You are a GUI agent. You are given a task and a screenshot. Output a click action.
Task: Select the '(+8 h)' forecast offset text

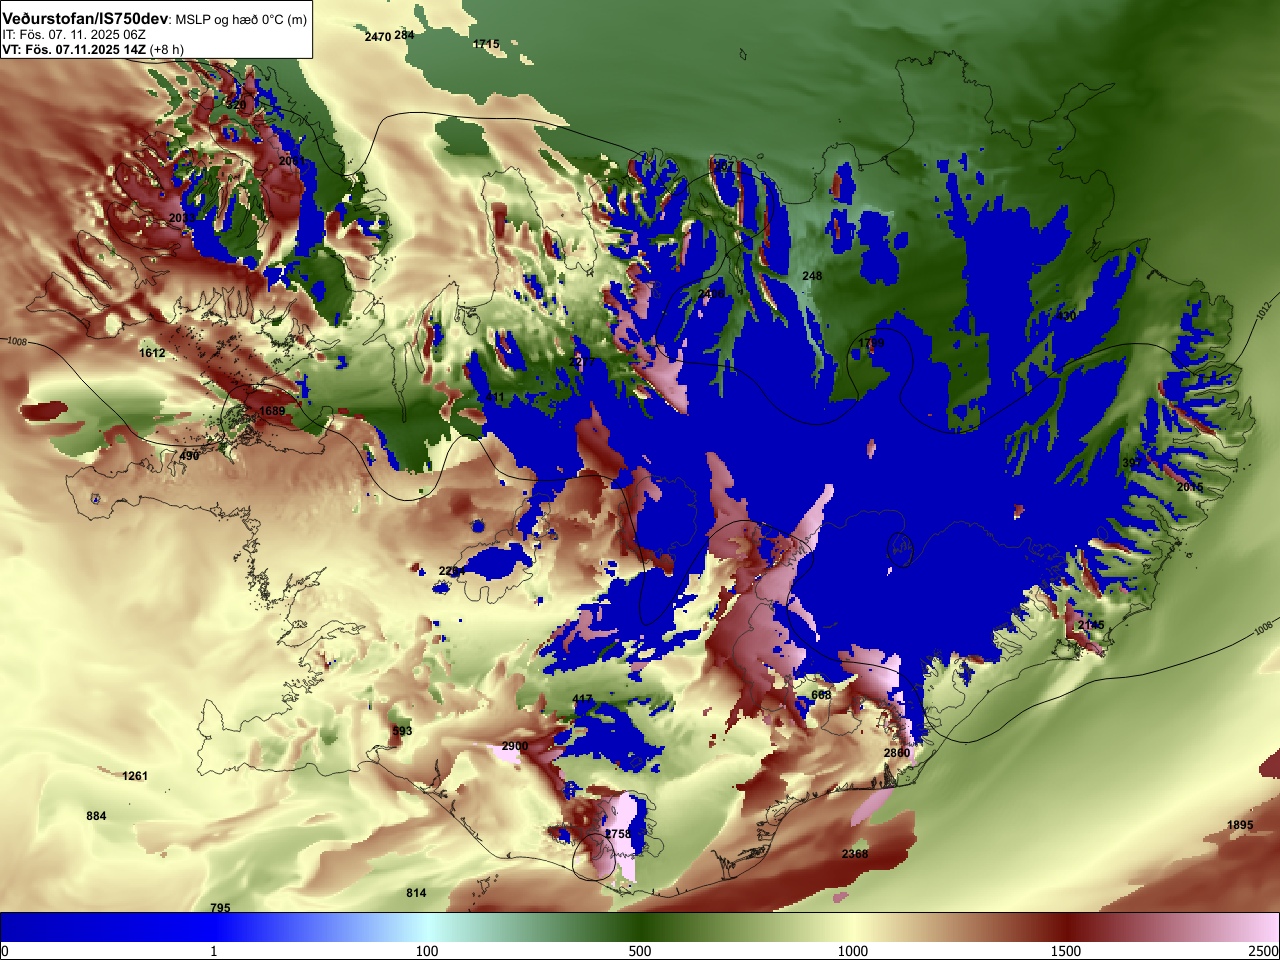coord(166,49)
